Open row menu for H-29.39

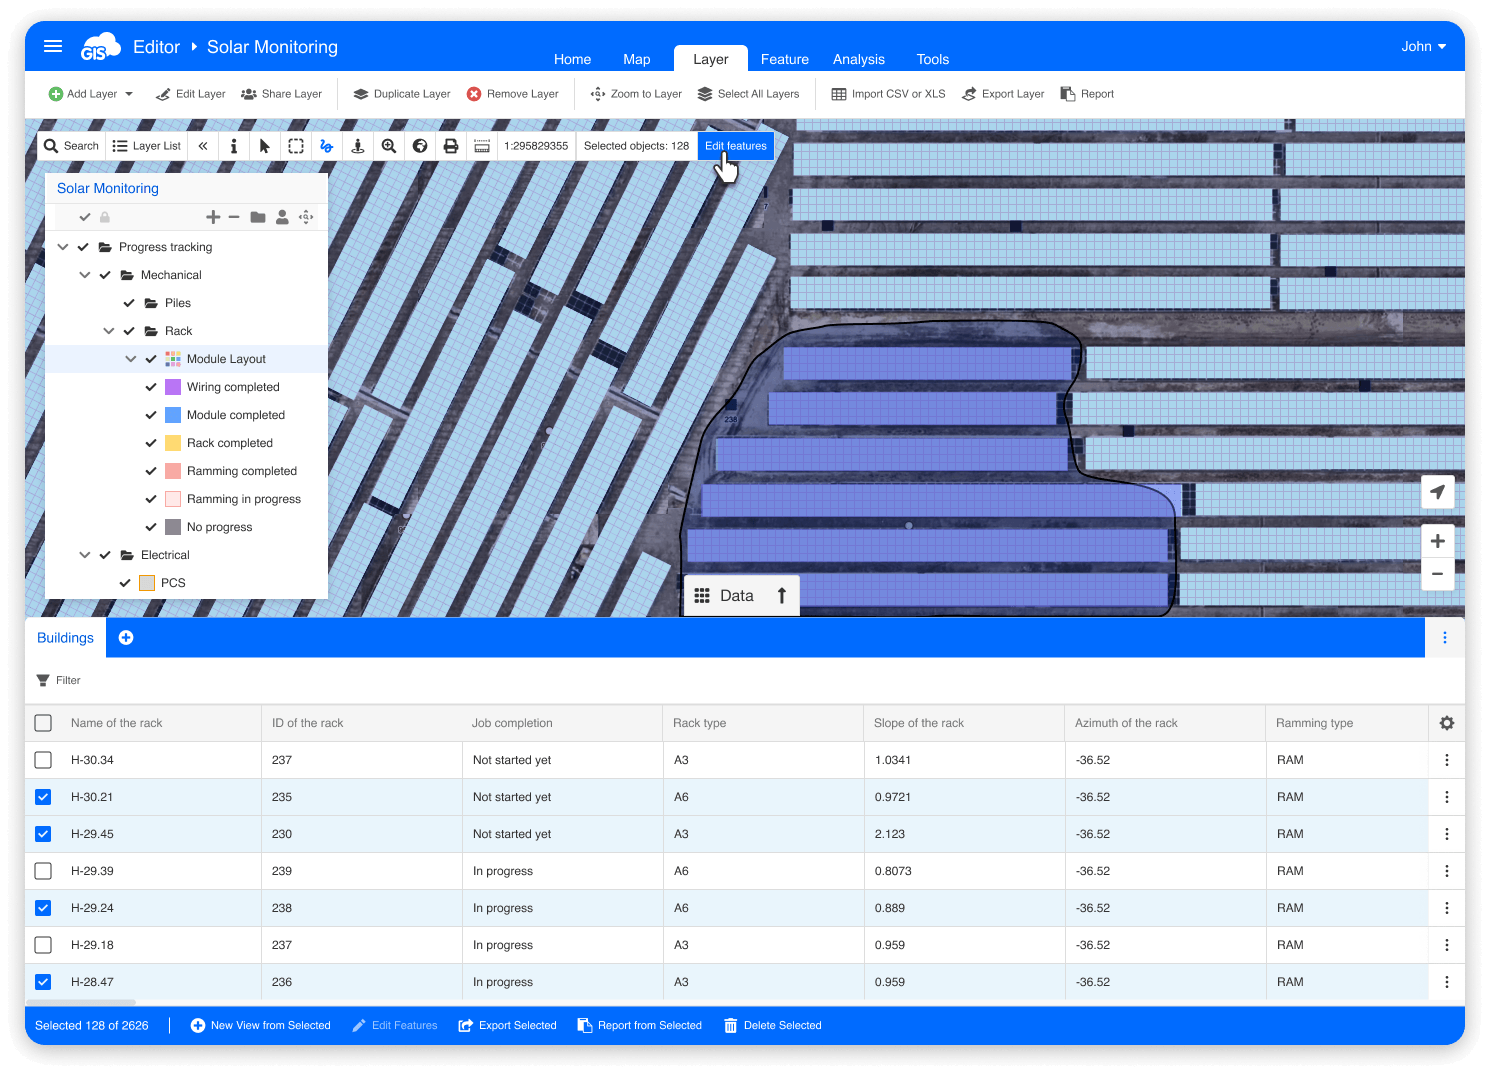(x=1447, y=871)
